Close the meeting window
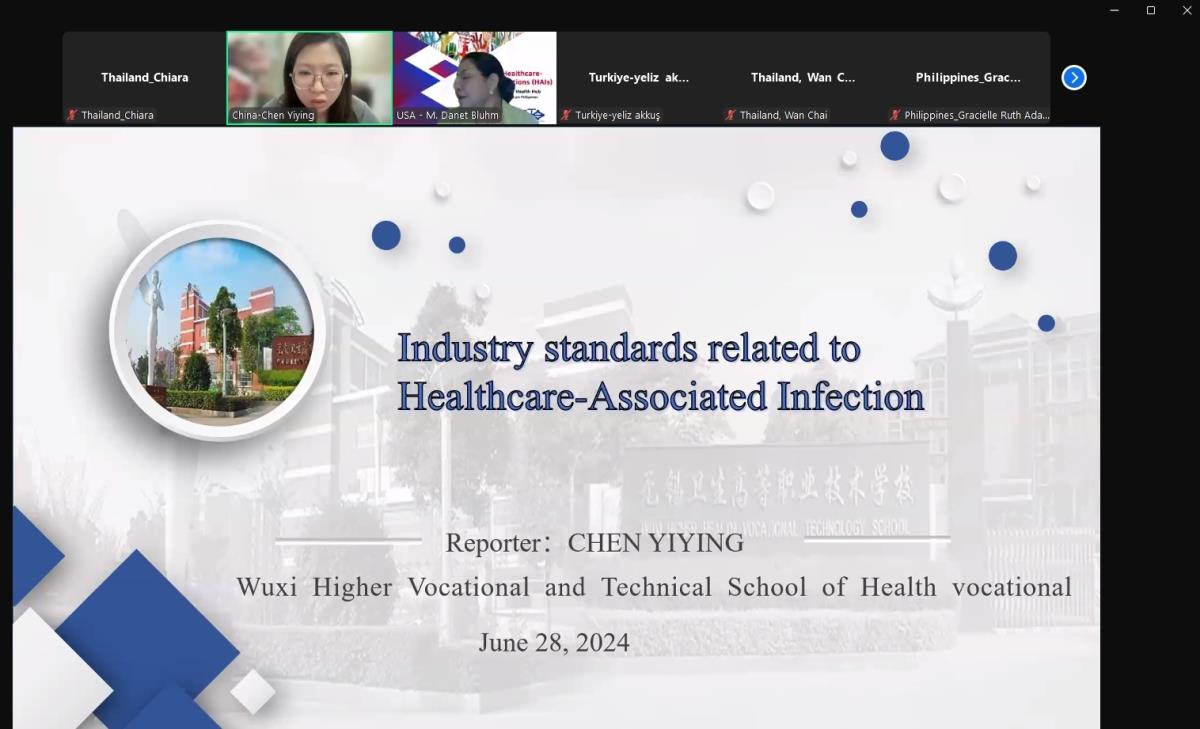Viewport: 1200px width, 729px height. pos(1186,10)
